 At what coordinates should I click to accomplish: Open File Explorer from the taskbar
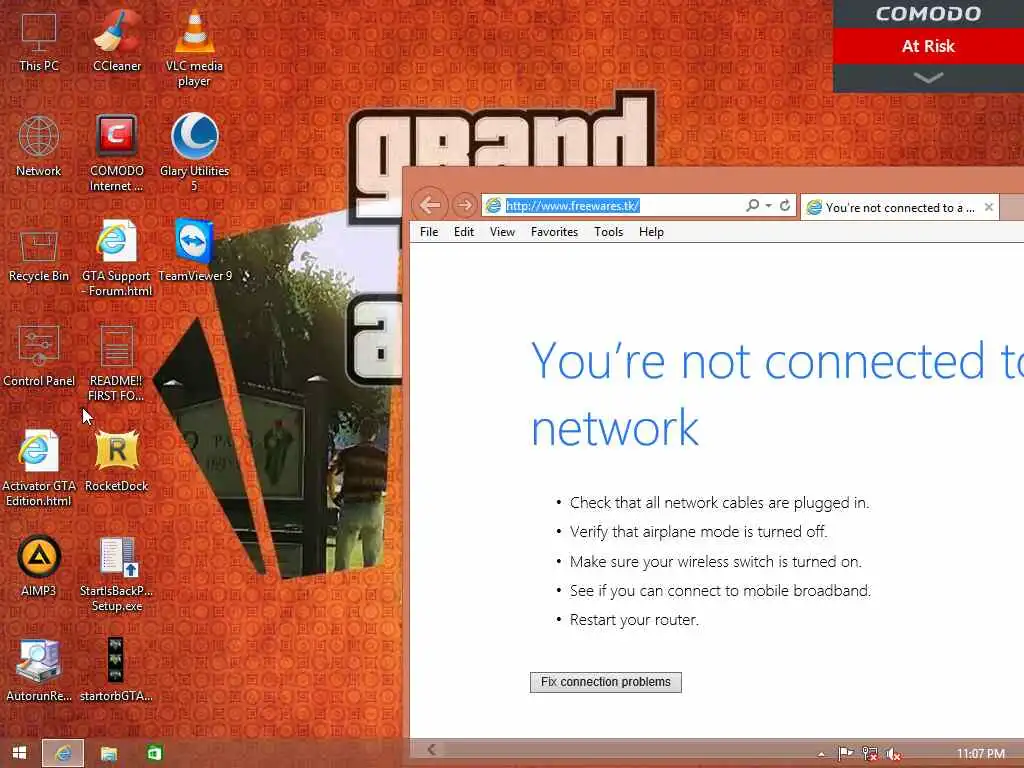[108, 754]
